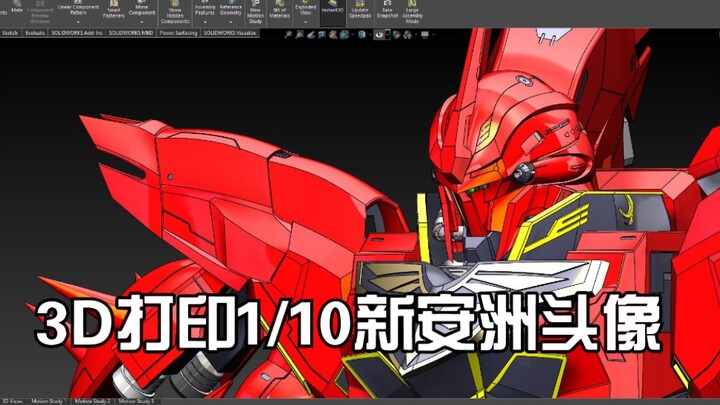The width and height of the screenshot is (720, 405).
Task: Expand Linear Component Pattern dropdown arrow
Action: [78, 22]
